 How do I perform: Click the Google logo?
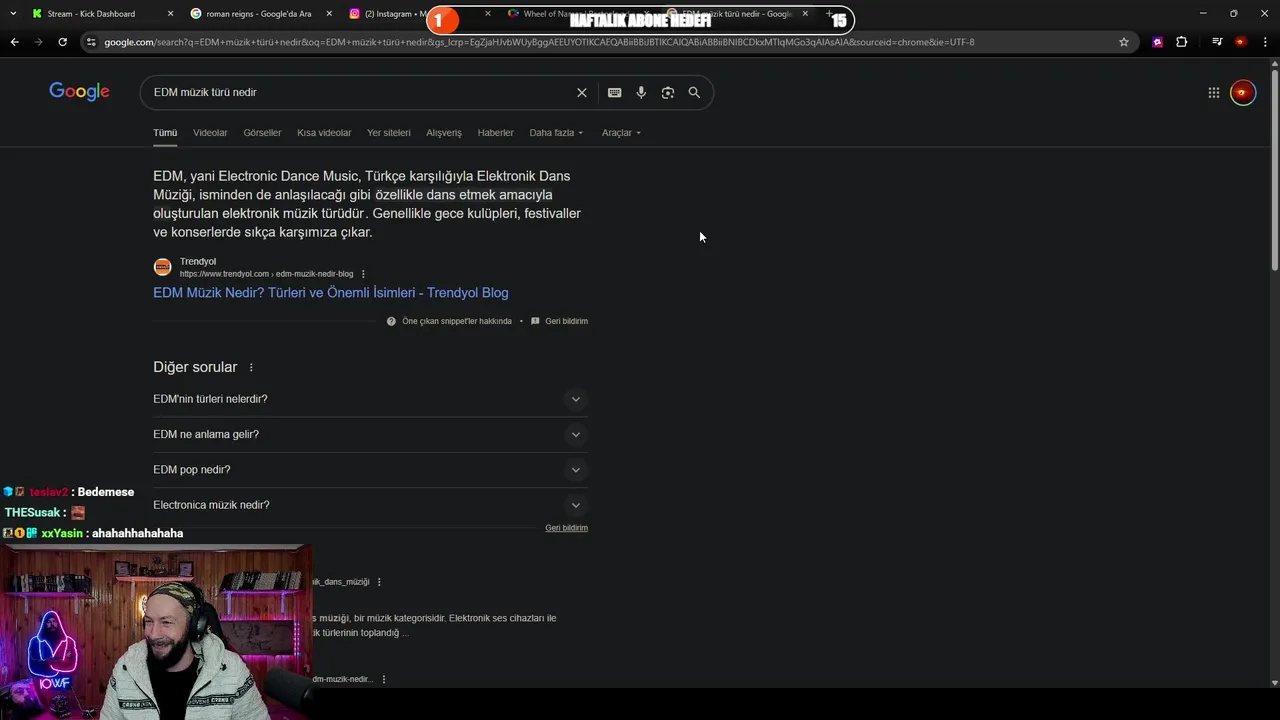[79, 92]
